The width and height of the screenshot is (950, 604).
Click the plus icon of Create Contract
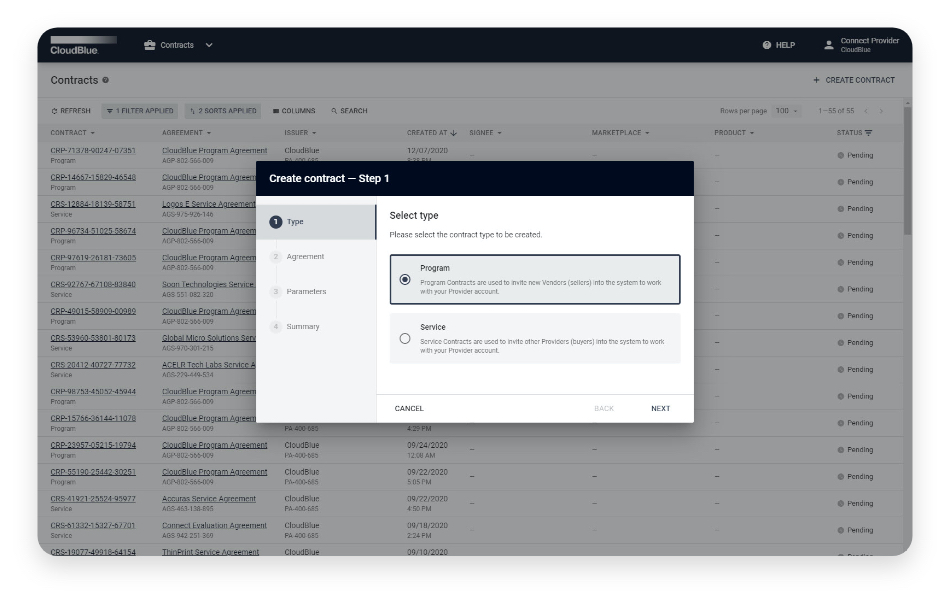pos(816,80)
